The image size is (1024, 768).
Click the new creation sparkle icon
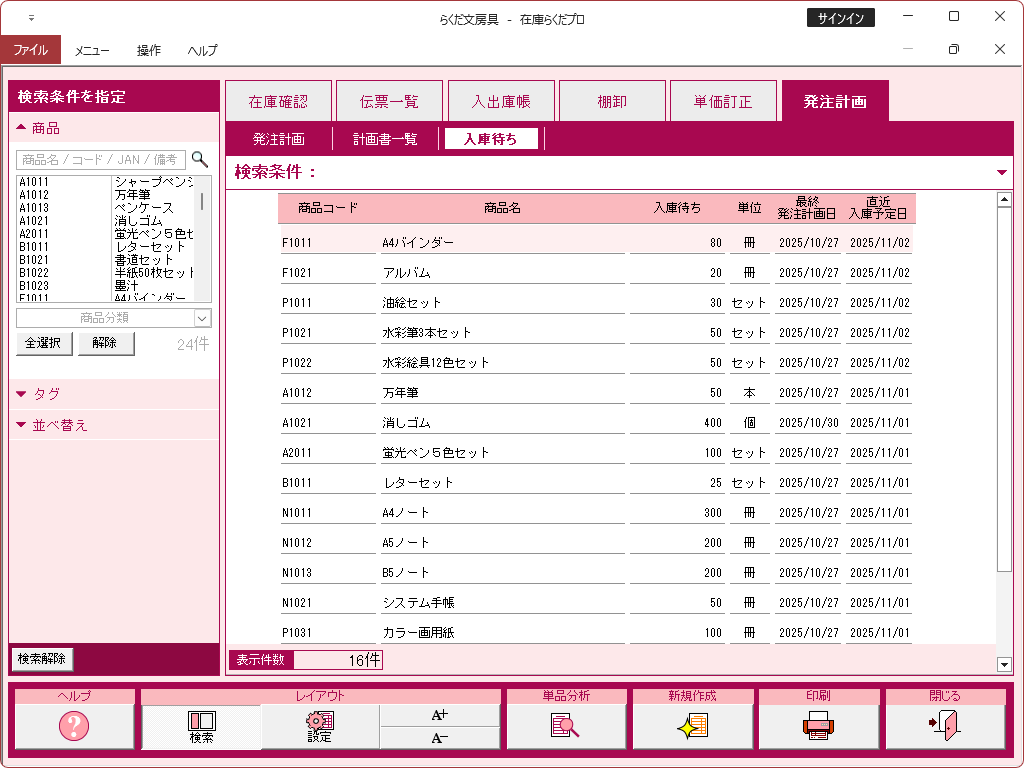tap(692, 726)
